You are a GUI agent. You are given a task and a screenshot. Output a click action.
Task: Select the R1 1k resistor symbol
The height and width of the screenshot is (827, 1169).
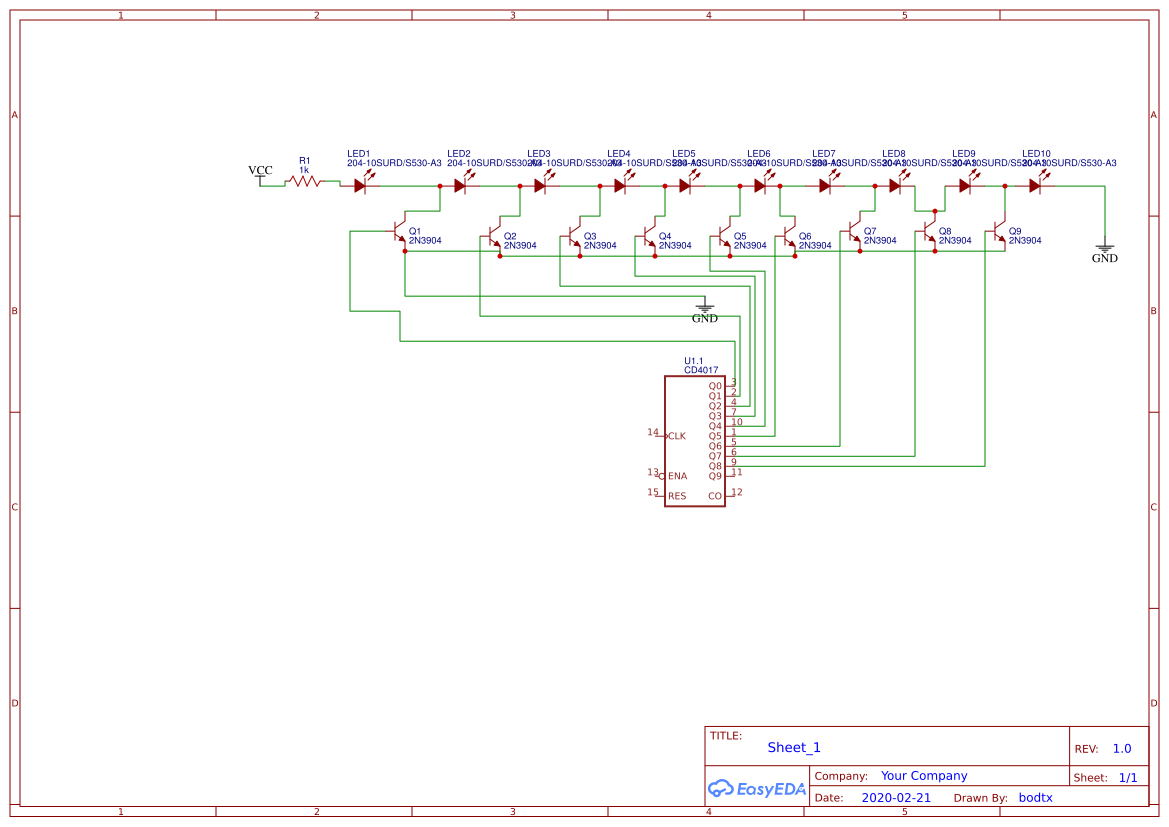pyautogui.click(x=303, y=183)
